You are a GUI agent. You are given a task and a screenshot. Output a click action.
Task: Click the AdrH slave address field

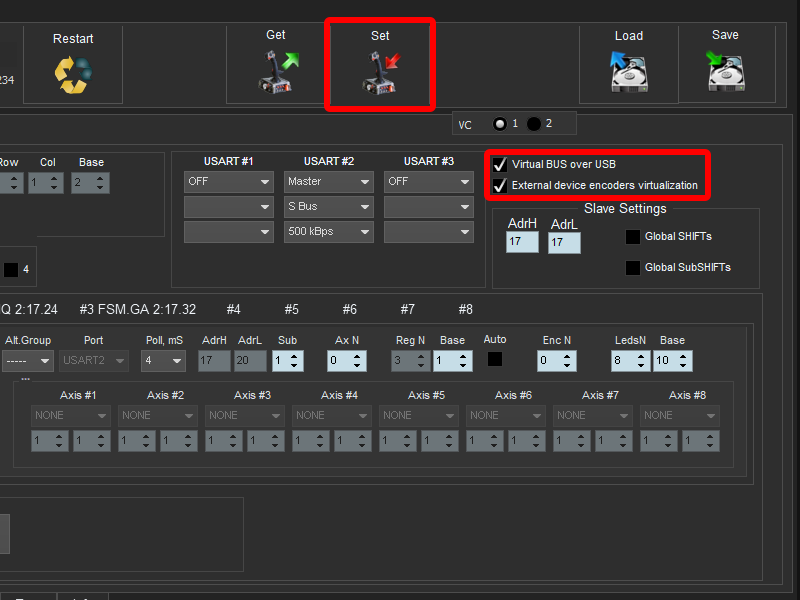(x=522, y=243)
